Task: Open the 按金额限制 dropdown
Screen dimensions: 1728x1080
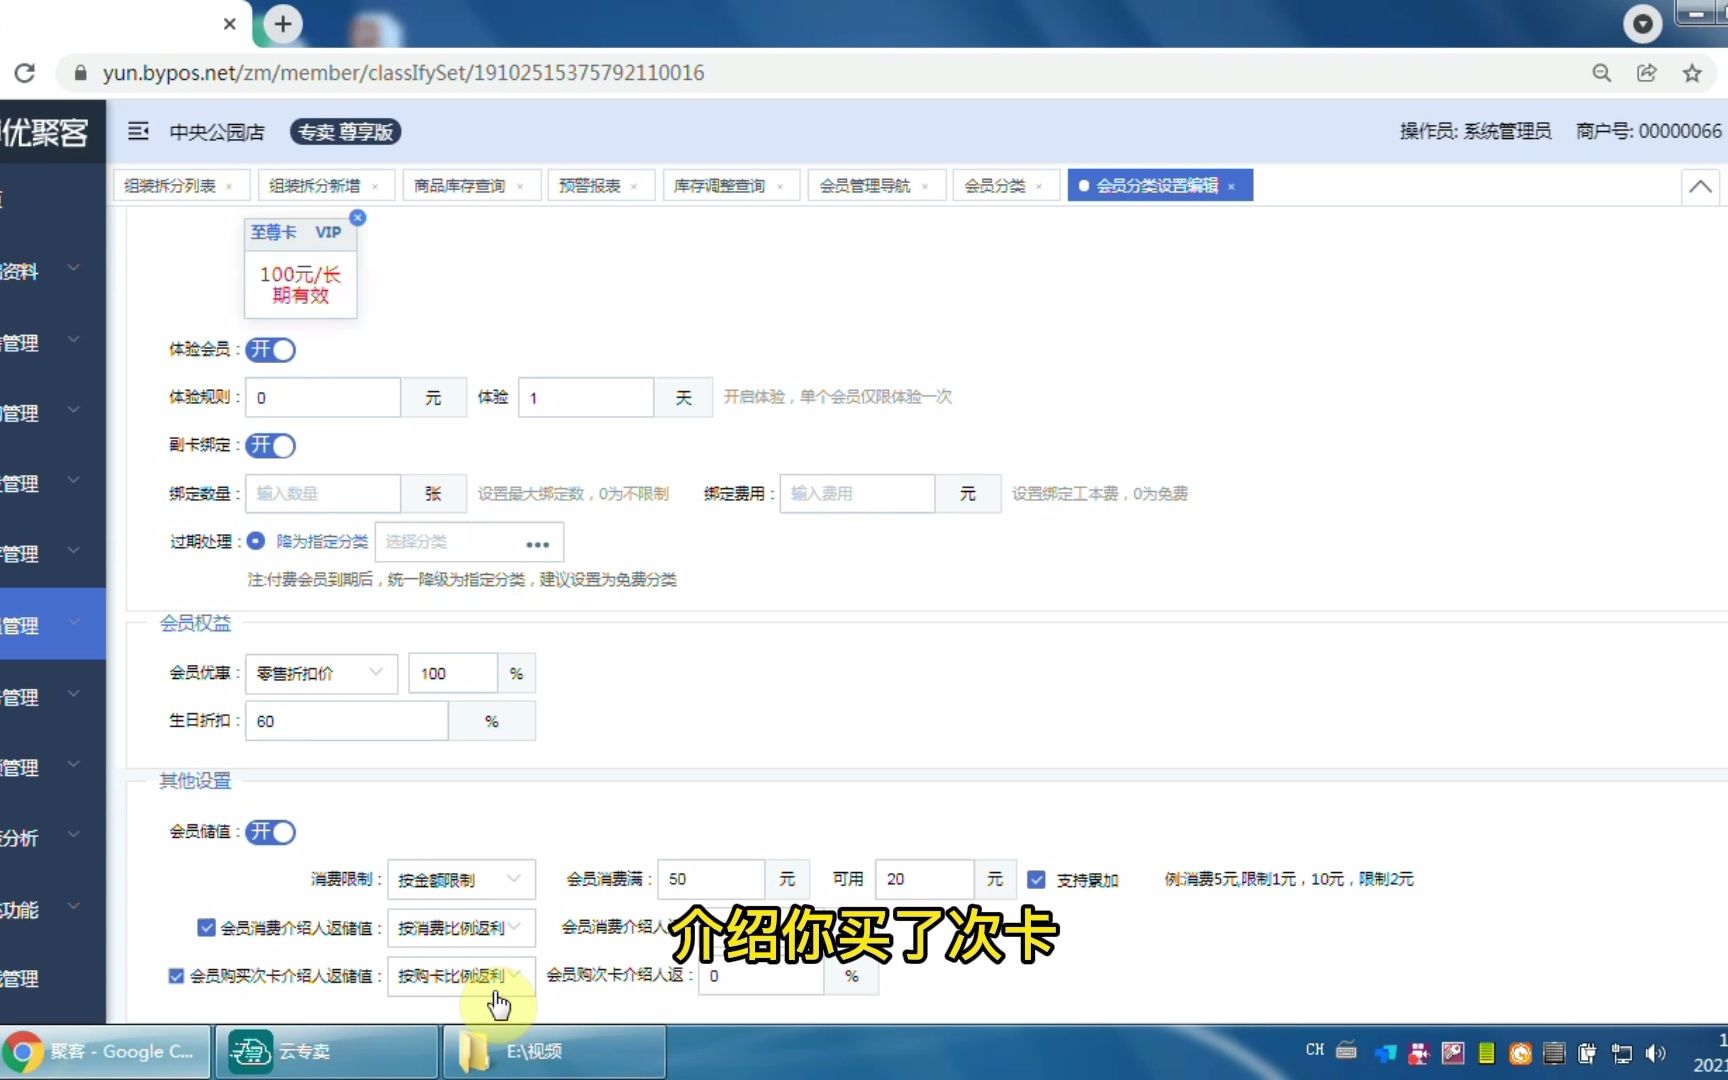Action: pyautogui.click(x=461, y=880)
